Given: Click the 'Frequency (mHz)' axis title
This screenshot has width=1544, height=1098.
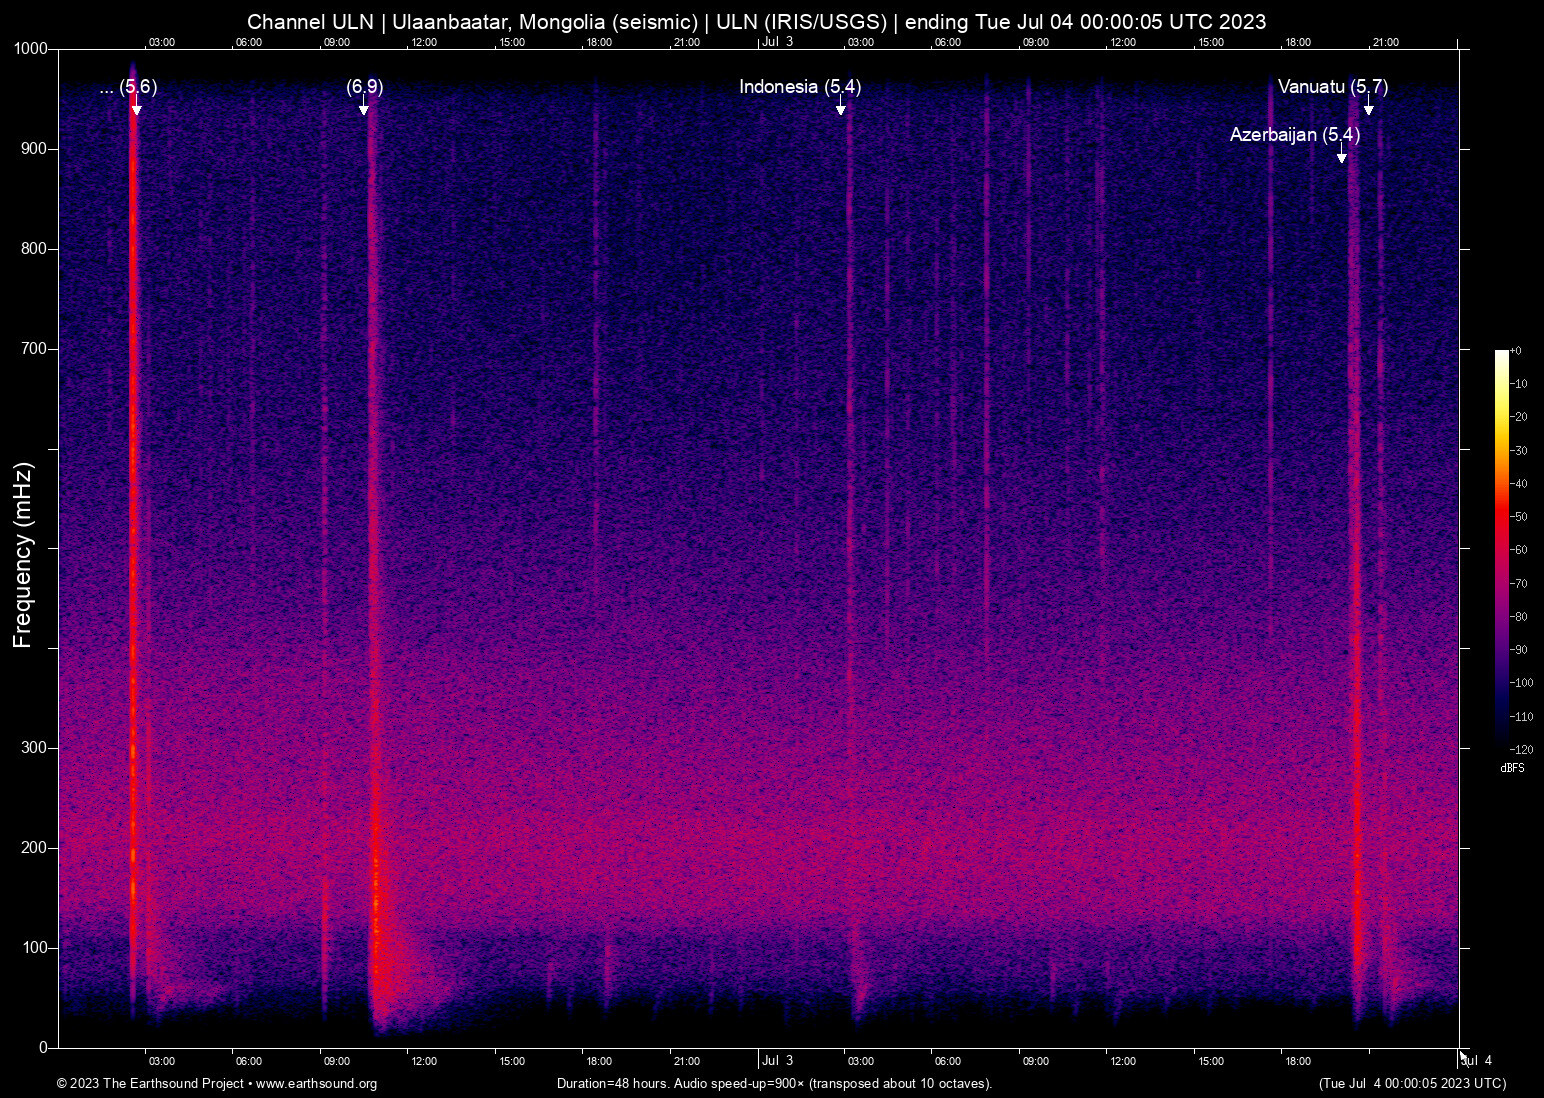Looking at the screenshot, I should point(23,555).
